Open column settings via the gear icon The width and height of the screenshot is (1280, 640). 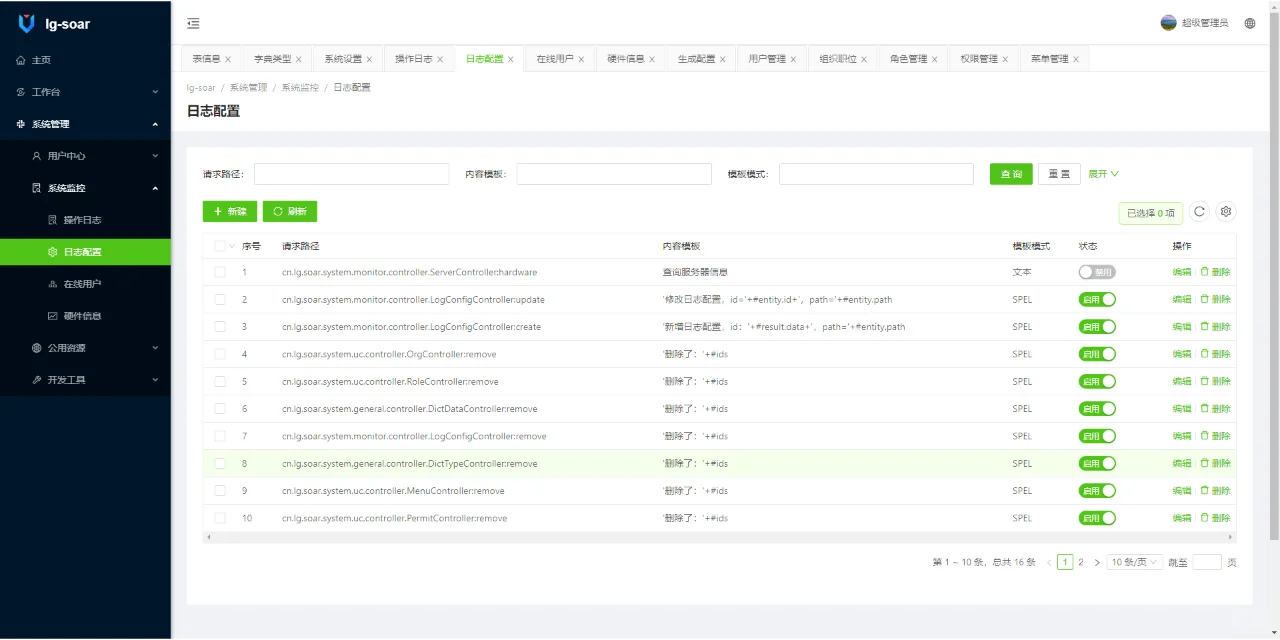coord(1225,211)
